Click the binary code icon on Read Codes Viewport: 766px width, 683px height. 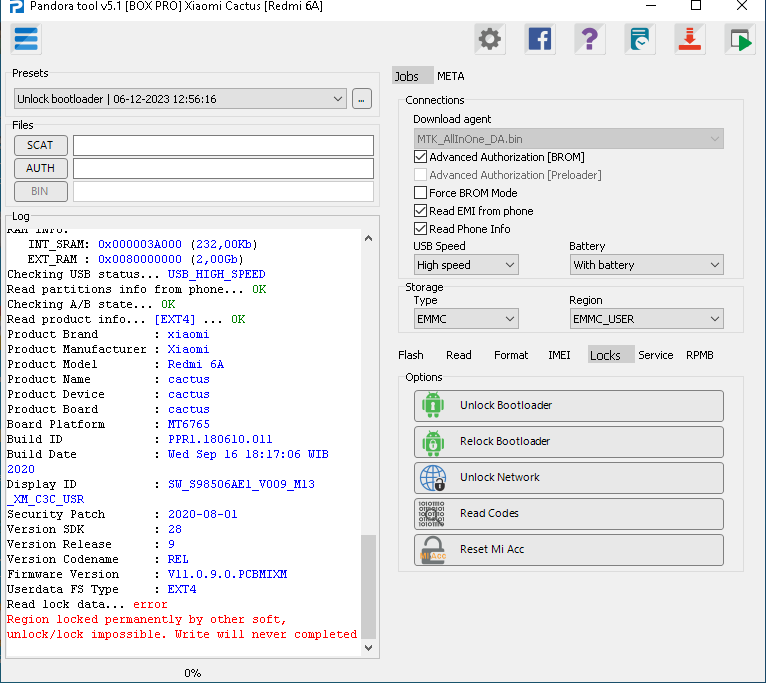click(x=432, y=513)
